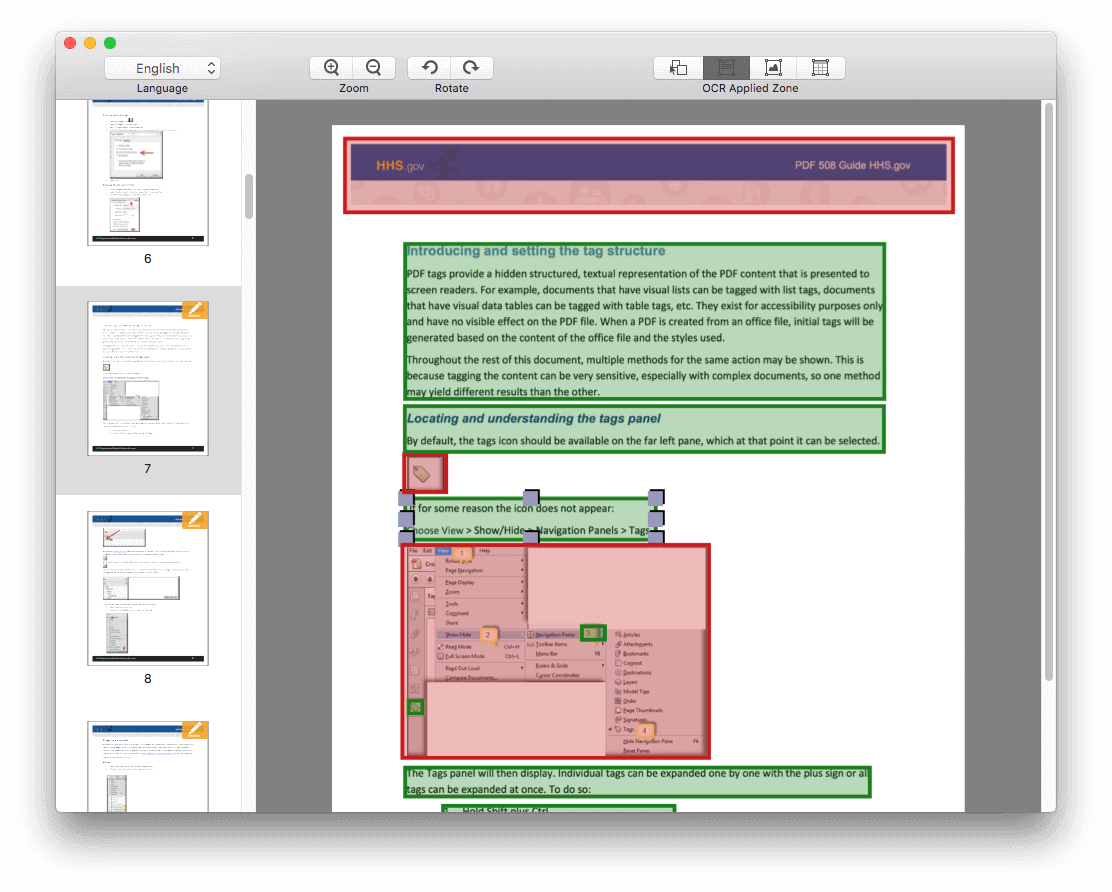Viewport: 1112px width, 892px height.
Task: Click the thumbnail sidebar scrollbar
Action: pyautogui.click(x=248, y=196)
